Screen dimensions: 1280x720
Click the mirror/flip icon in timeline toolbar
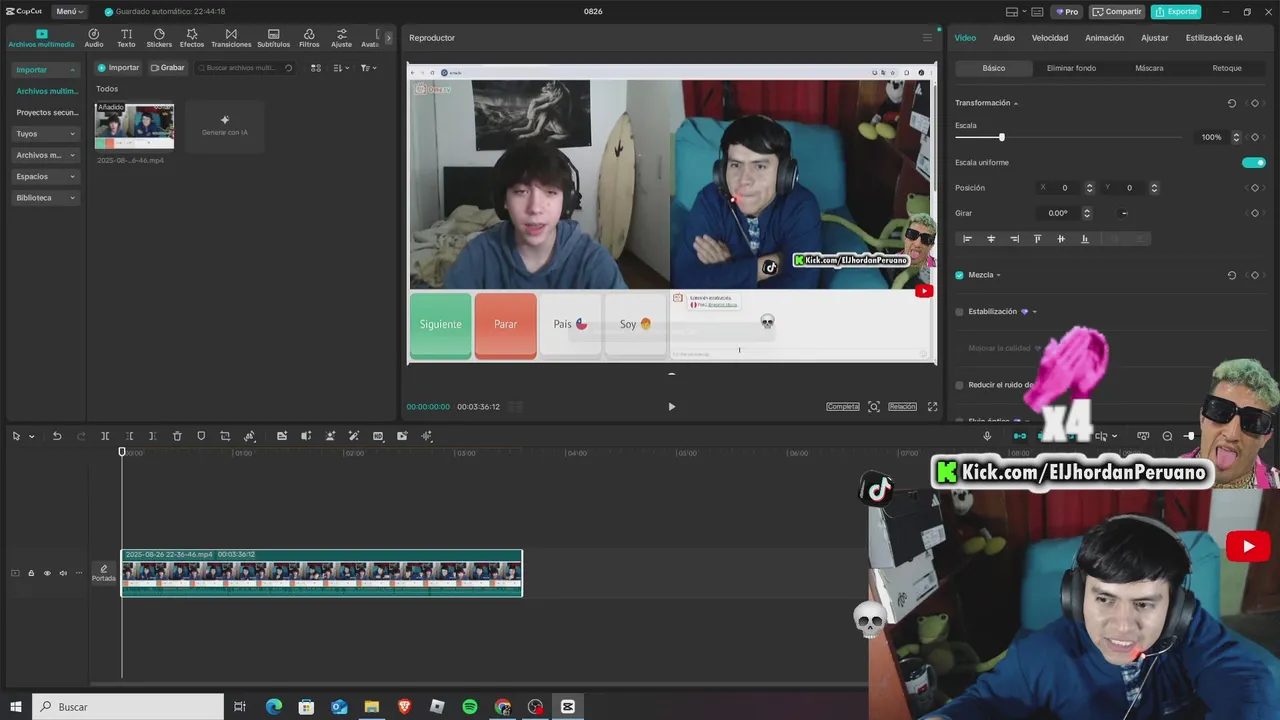(306, 436)
